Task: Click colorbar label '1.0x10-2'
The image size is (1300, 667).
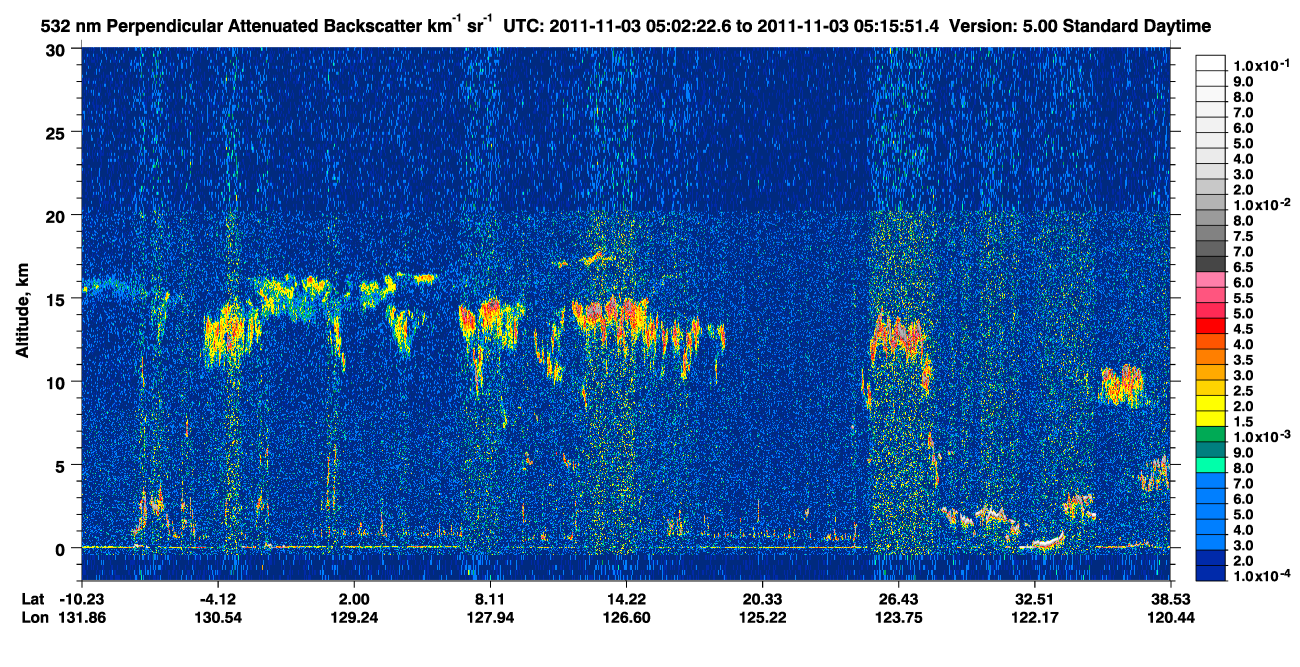Action: point(1260,205)
